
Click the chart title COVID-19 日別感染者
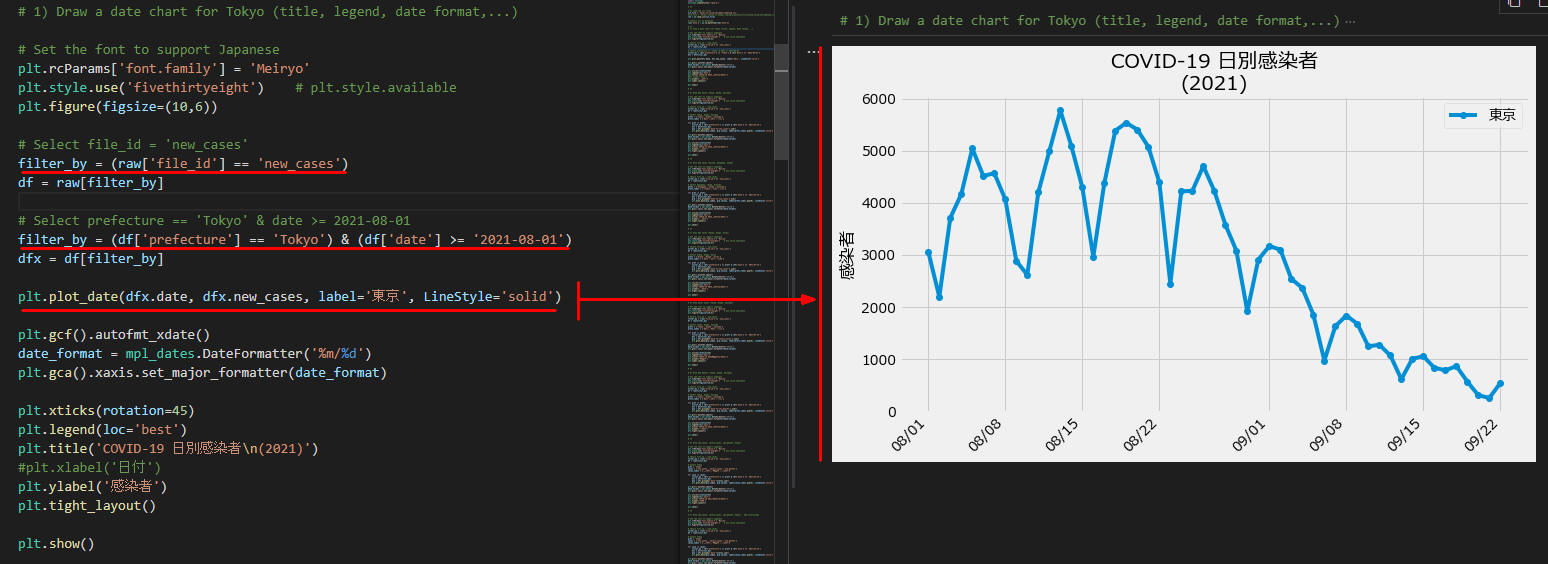point(1214,61)
